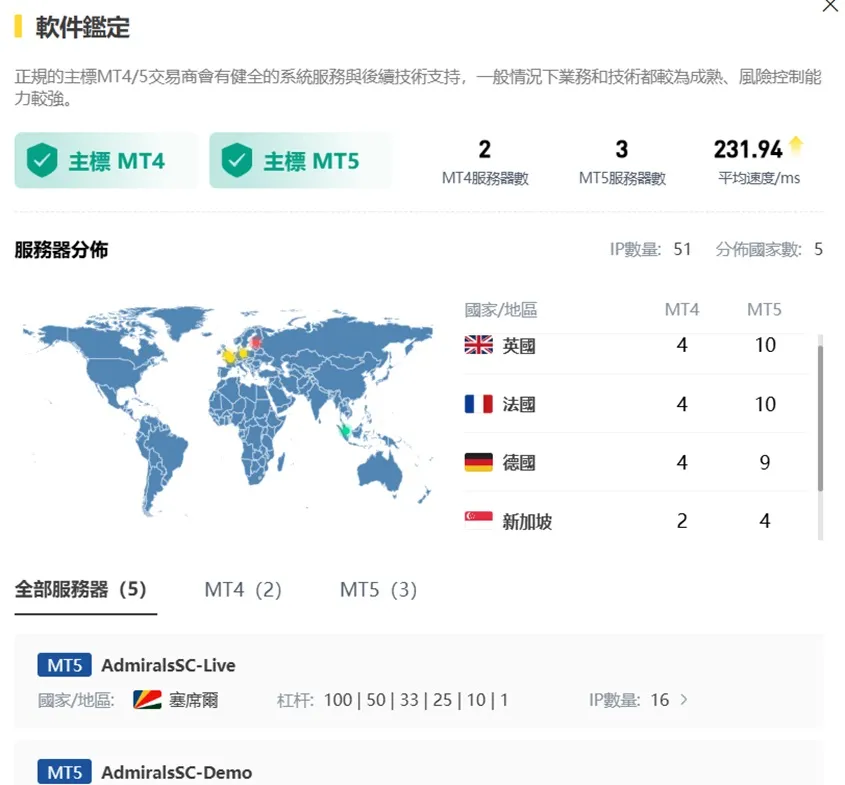This screenshot has height=785, width=845.
Task: Click the 國家/地區 column header
Action: (x=501, y=309)
